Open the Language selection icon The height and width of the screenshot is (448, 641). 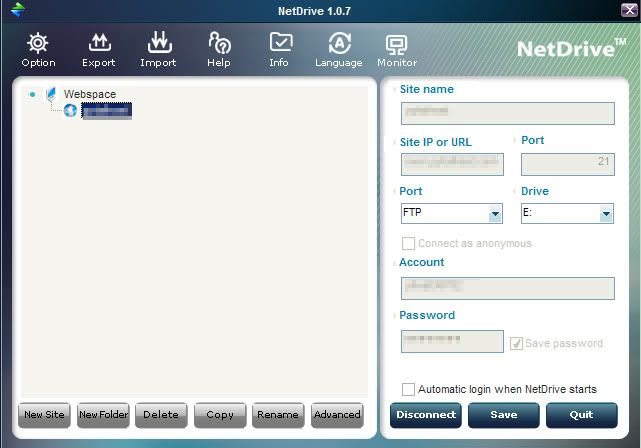(339, 45)
